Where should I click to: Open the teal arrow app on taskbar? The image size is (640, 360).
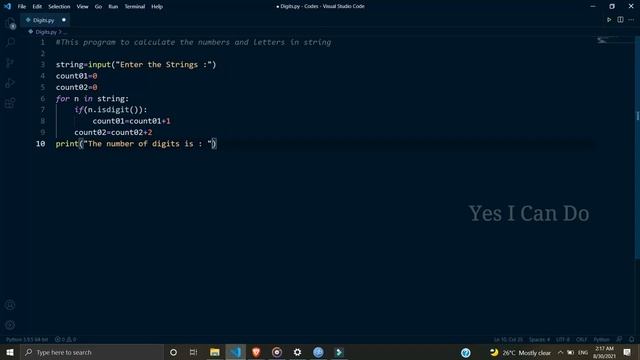[x=339, y=352]
